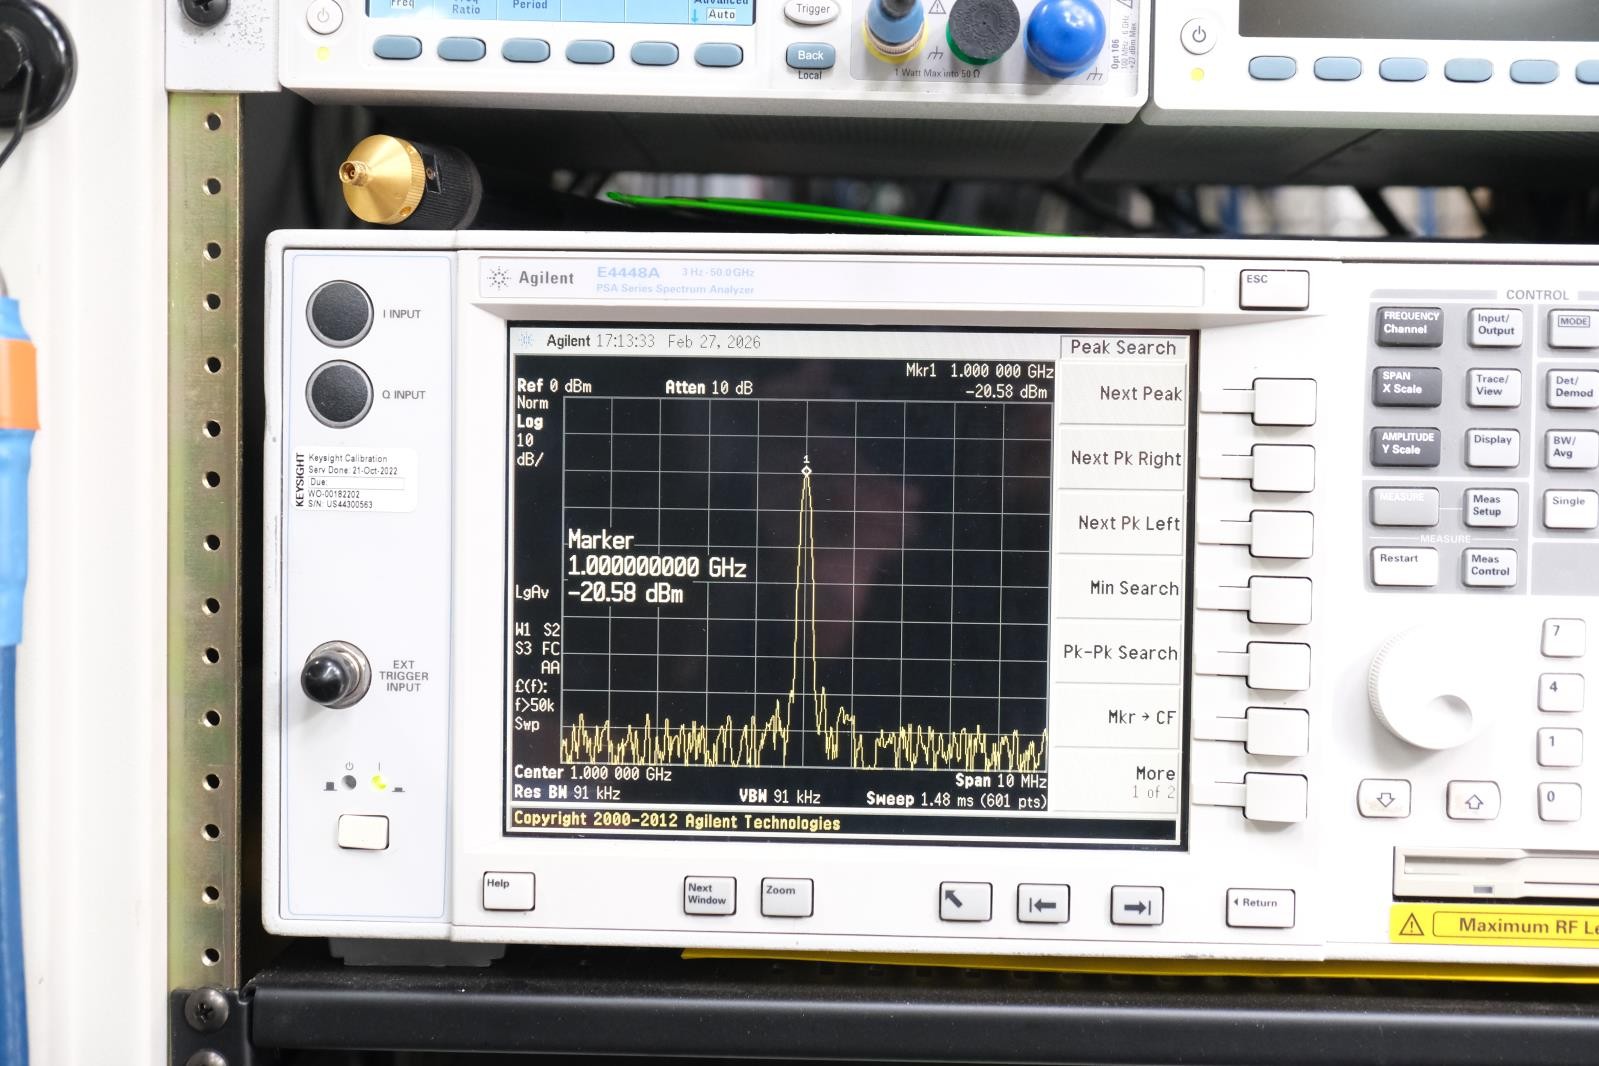Open the BW/Avg key
This screenshot has height=1066, width=1599.
tap(1570, 449)
